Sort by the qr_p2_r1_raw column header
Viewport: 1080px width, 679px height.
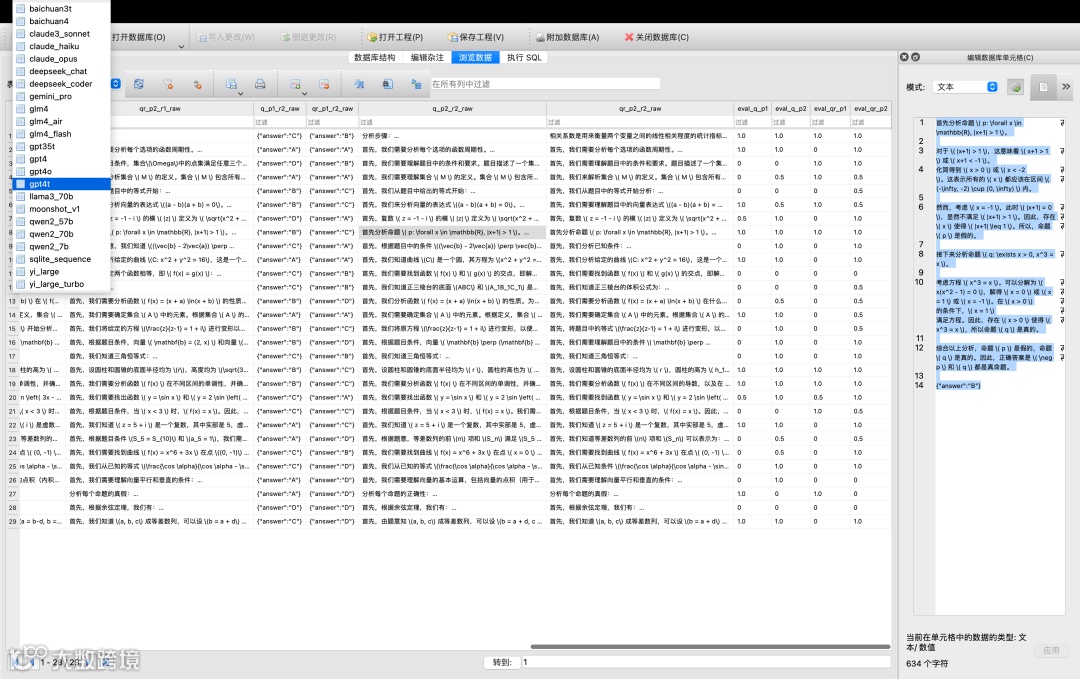[x=160, y=109]
